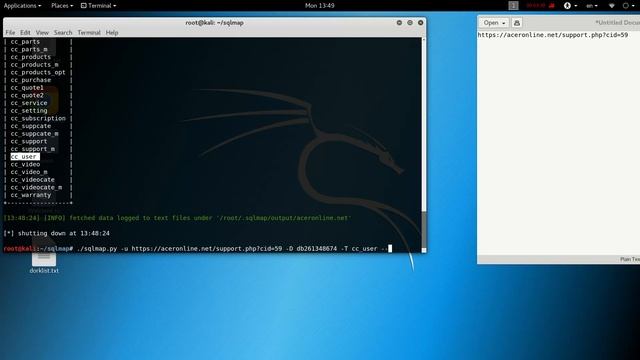Viewport: 640px width, 360px height.
Task: Click the cc_quote1 table row
Action: (x=27, y=88)
